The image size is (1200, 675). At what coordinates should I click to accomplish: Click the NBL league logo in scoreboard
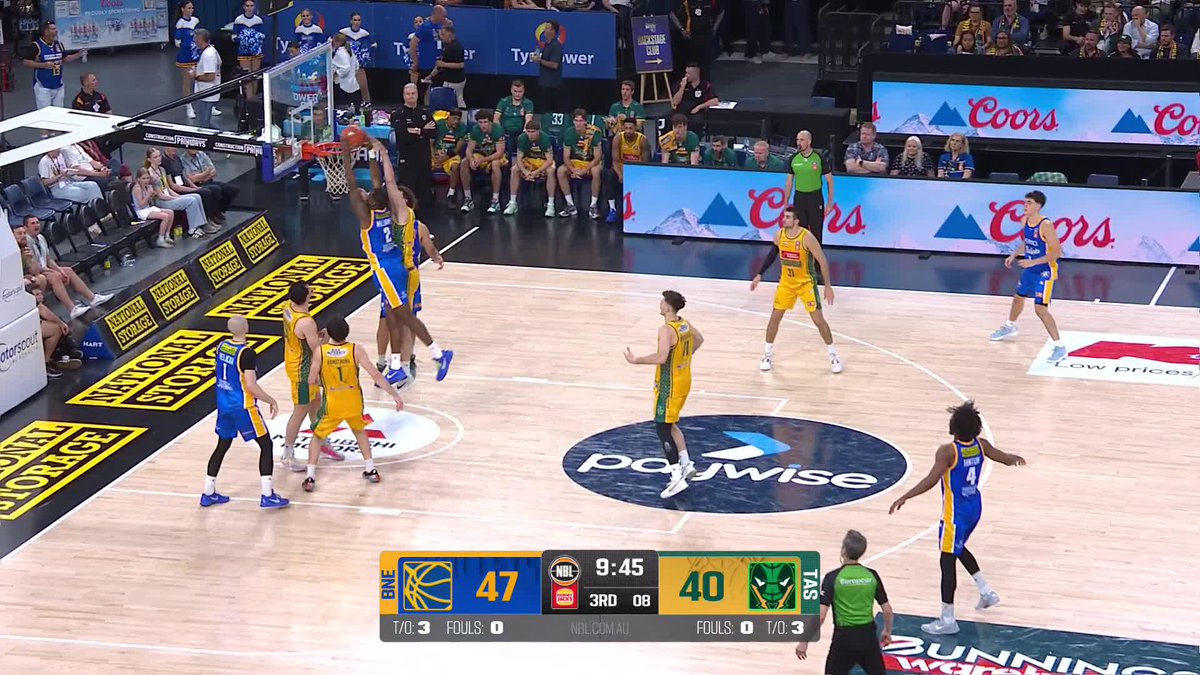565,570
